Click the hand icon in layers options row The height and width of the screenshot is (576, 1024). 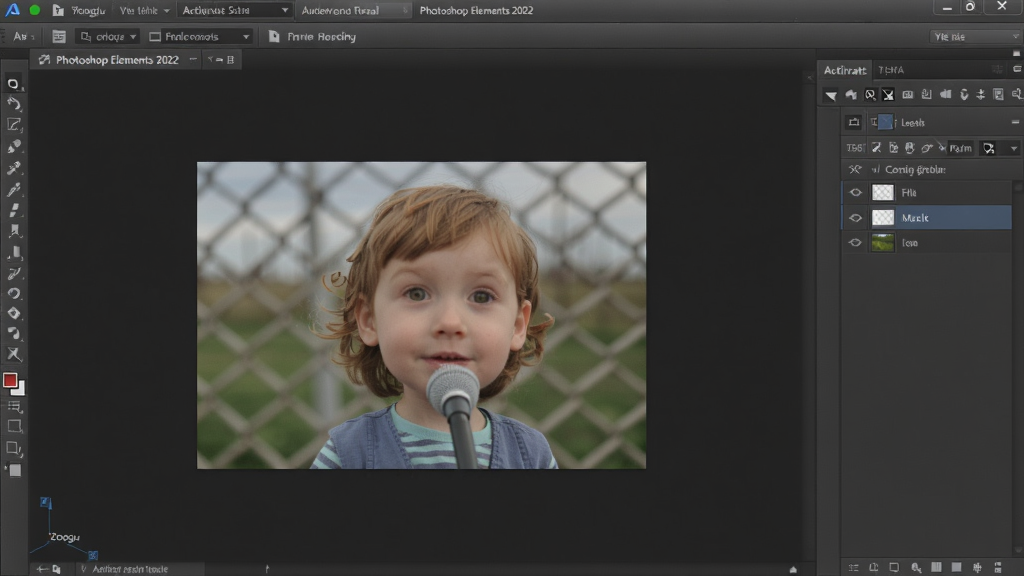(x=910, y=148)
